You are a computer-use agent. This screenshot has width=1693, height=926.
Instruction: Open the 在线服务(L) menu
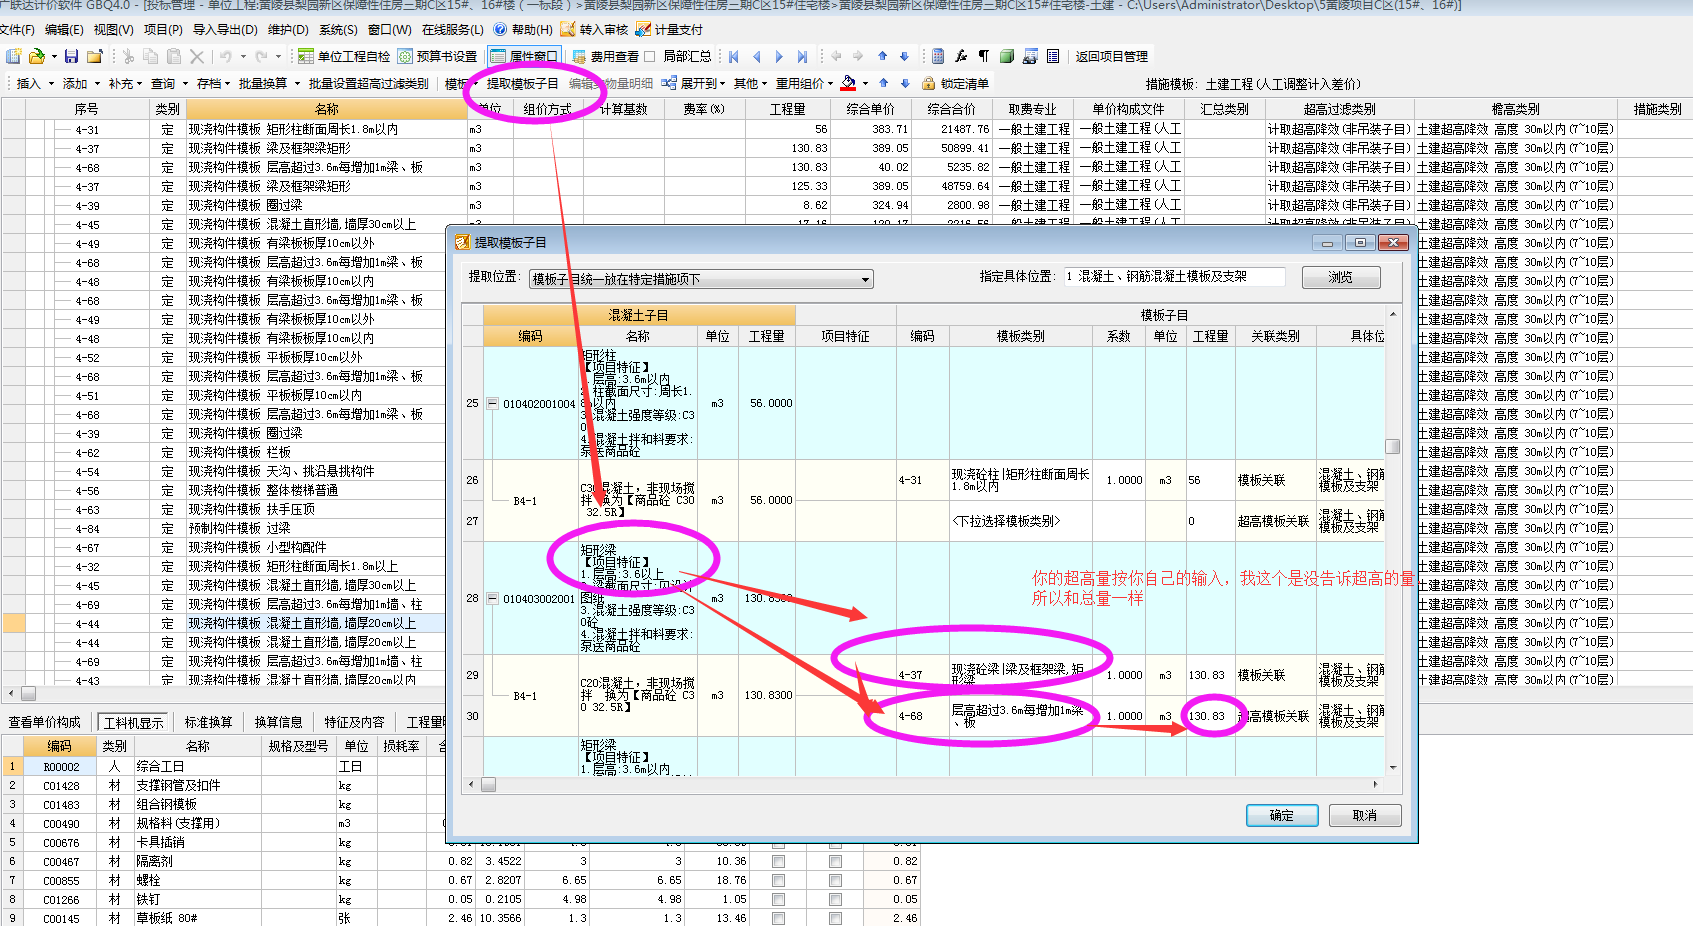click(x=452, y=29)
